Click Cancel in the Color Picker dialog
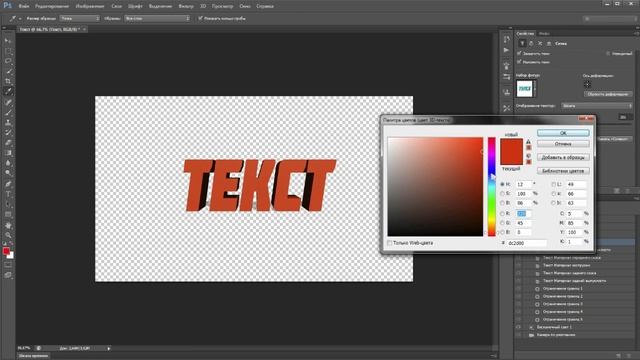 click(x=563, y=144)
